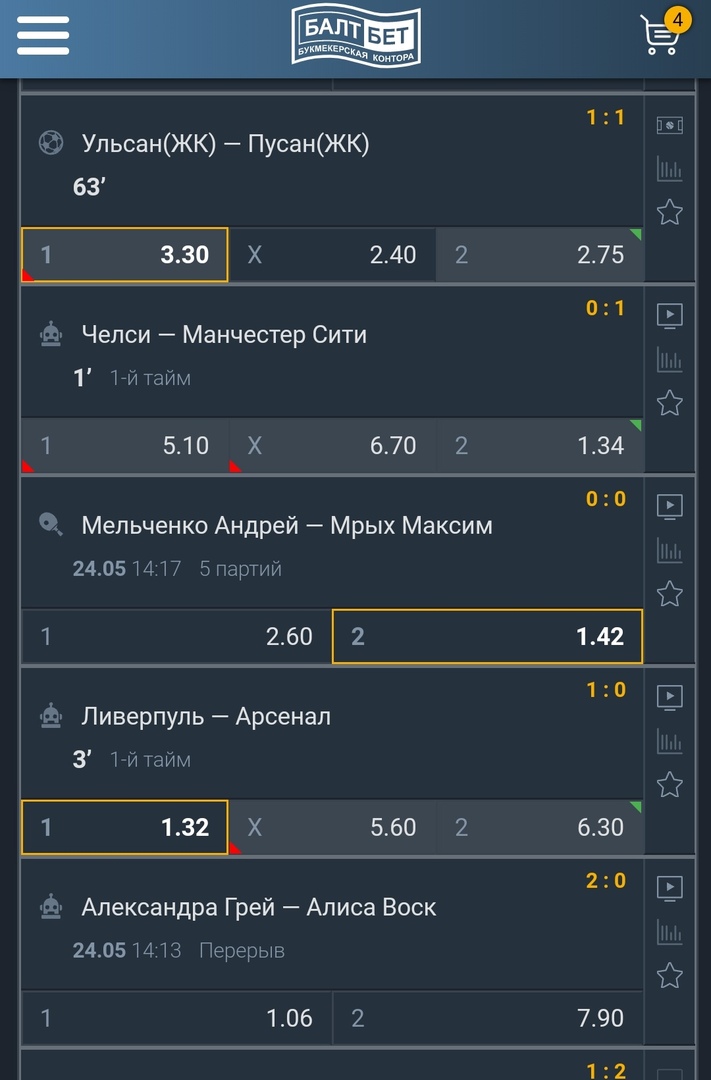Image resolution: width=711 pixels, height=1080 pixels.
Task: Deselect the 3.30 odds on Ульсан win
Action: [124, 255]
